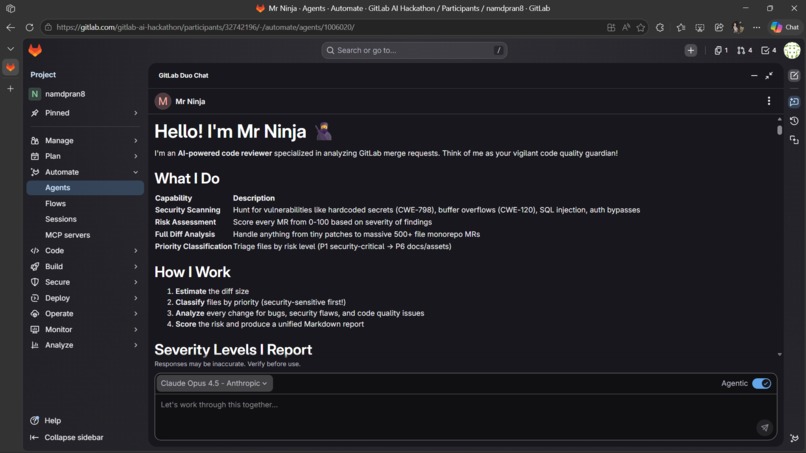The width and height of the screenshot is (806, 453).
Task: Open Claude Opus 4.5 model dropdown
Action: tap(214, 383)
